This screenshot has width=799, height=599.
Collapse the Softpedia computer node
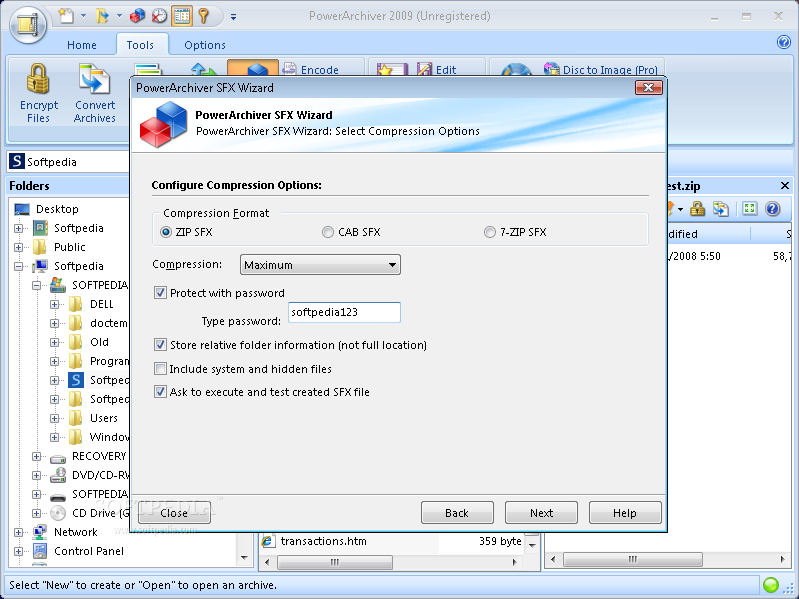pos(18,266)
